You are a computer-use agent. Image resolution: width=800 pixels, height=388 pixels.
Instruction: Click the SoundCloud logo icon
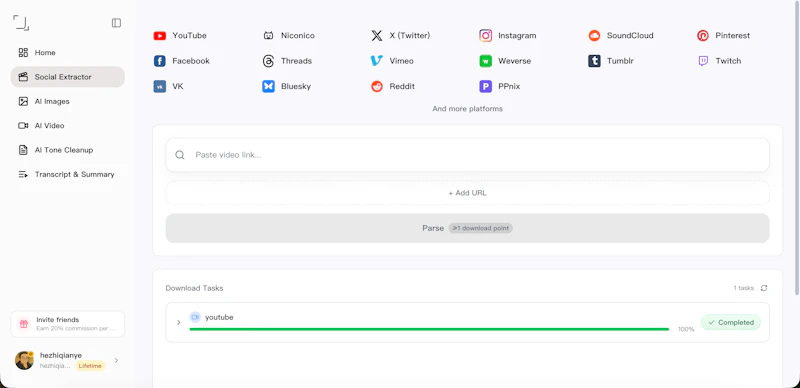pos(594,36)
